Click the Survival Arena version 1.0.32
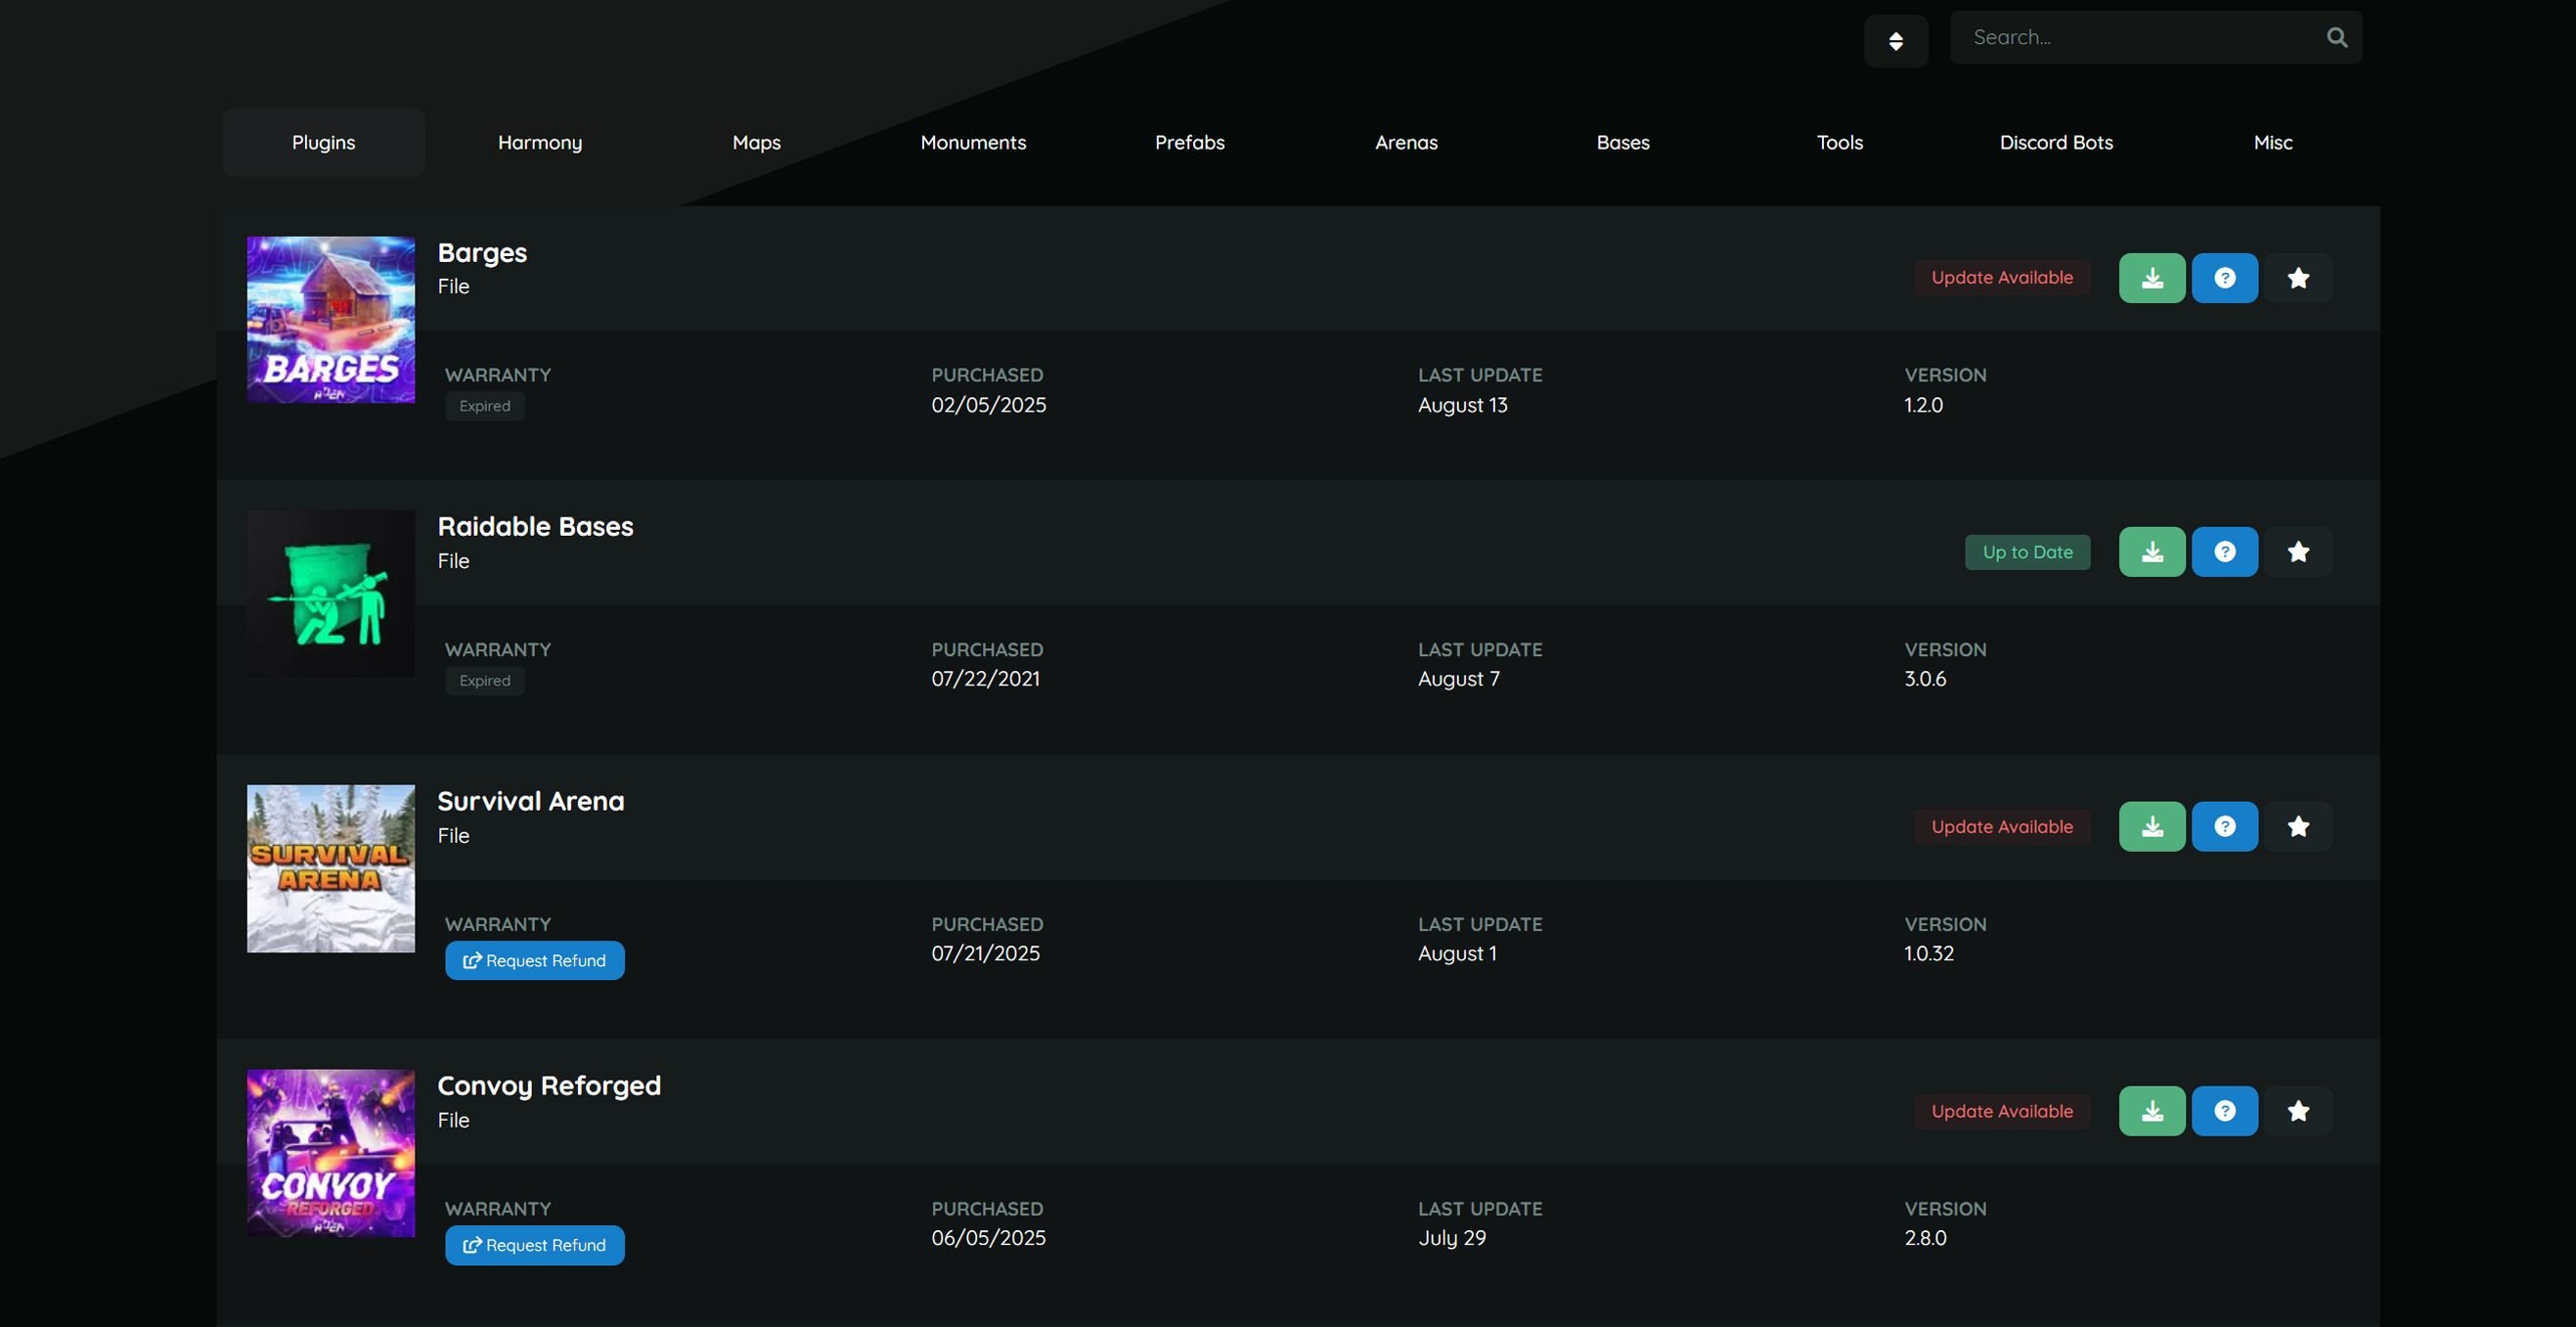This screenshot has width=2576, height=1327. pos(1929,954)
